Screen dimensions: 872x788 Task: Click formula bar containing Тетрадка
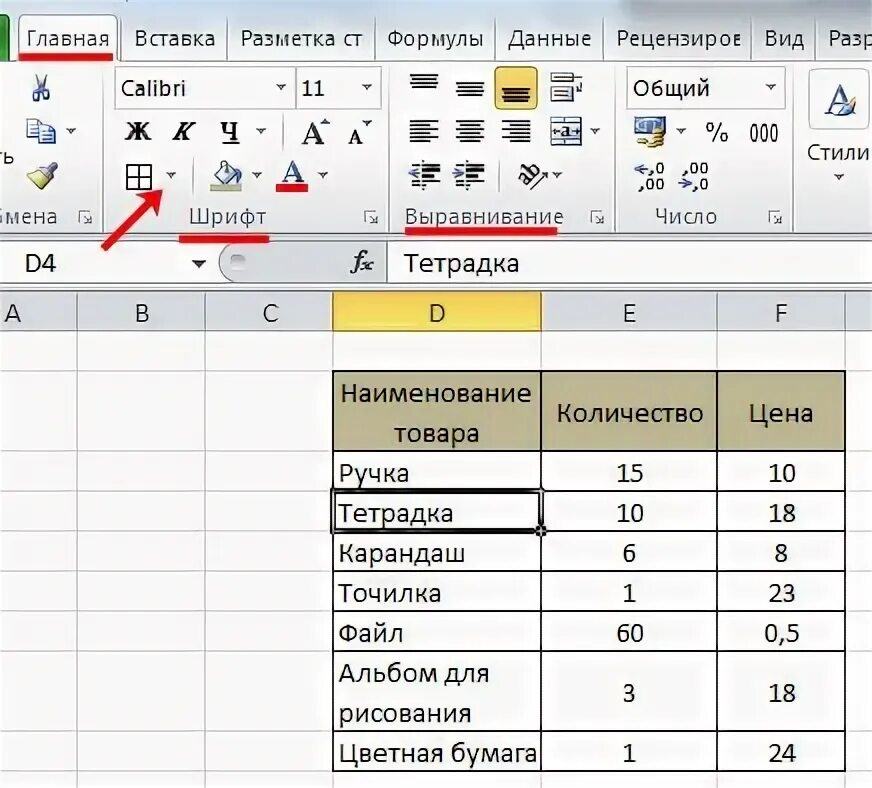click(628, 264)
